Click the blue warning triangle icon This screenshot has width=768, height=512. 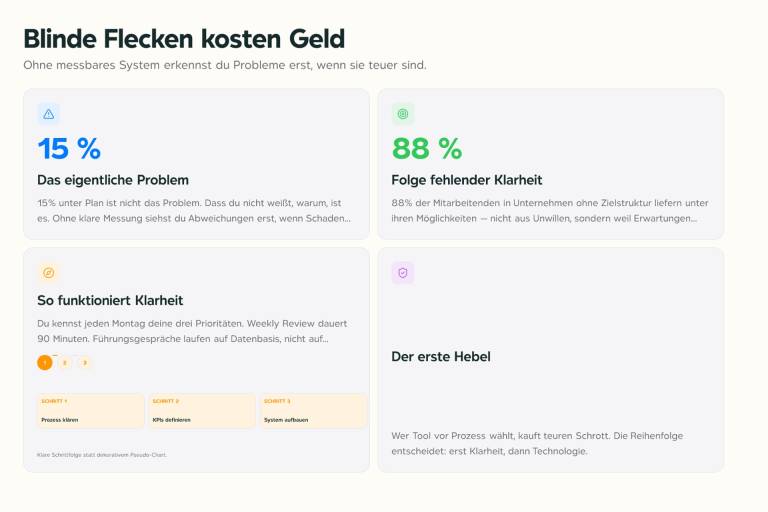(48, 114)
